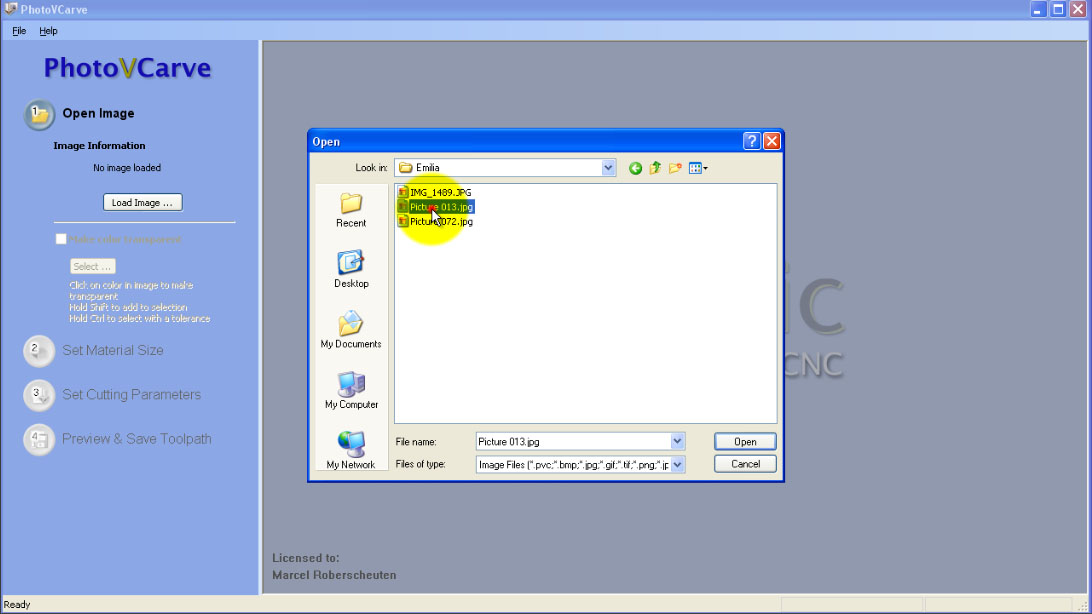Screen dimensions: 1092x614
Task: Click the help question mark button in the dialog
Action: (x=751, y=141)
